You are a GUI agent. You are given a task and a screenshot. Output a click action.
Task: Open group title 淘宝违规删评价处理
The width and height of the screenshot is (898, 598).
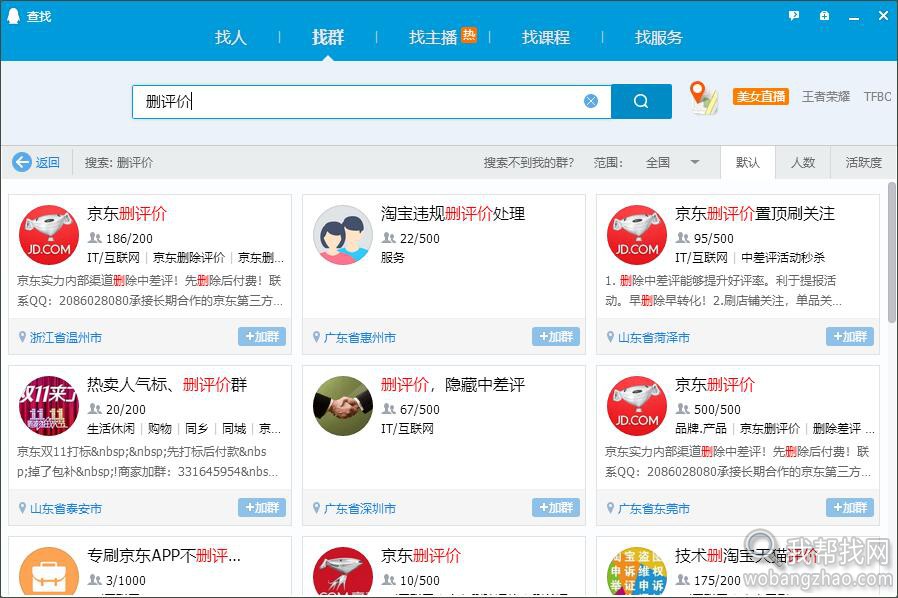click(x=452, y=214)
